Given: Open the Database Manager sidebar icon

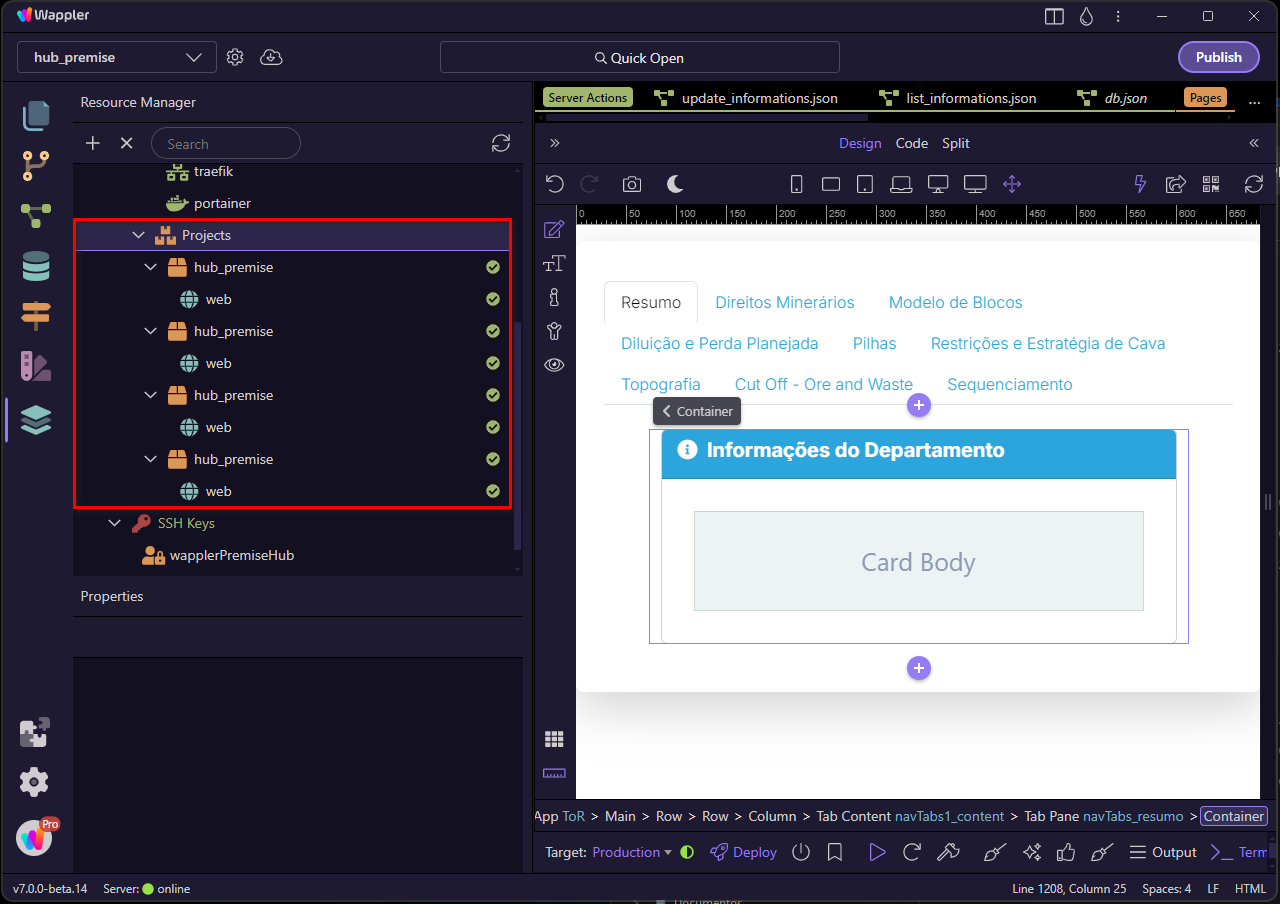Looking at the screenshot, I should (x=36, y=267).
